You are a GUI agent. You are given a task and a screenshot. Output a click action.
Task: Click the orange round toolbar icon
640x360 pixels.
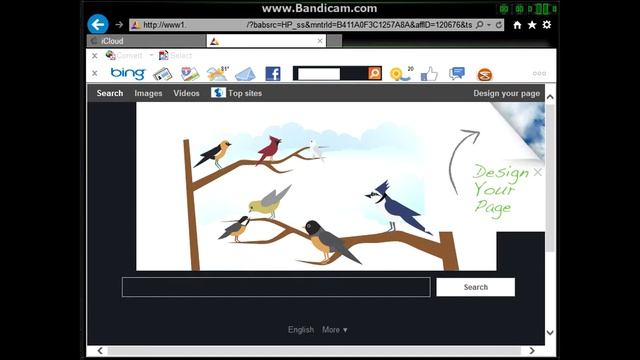[x=485, y=74]
